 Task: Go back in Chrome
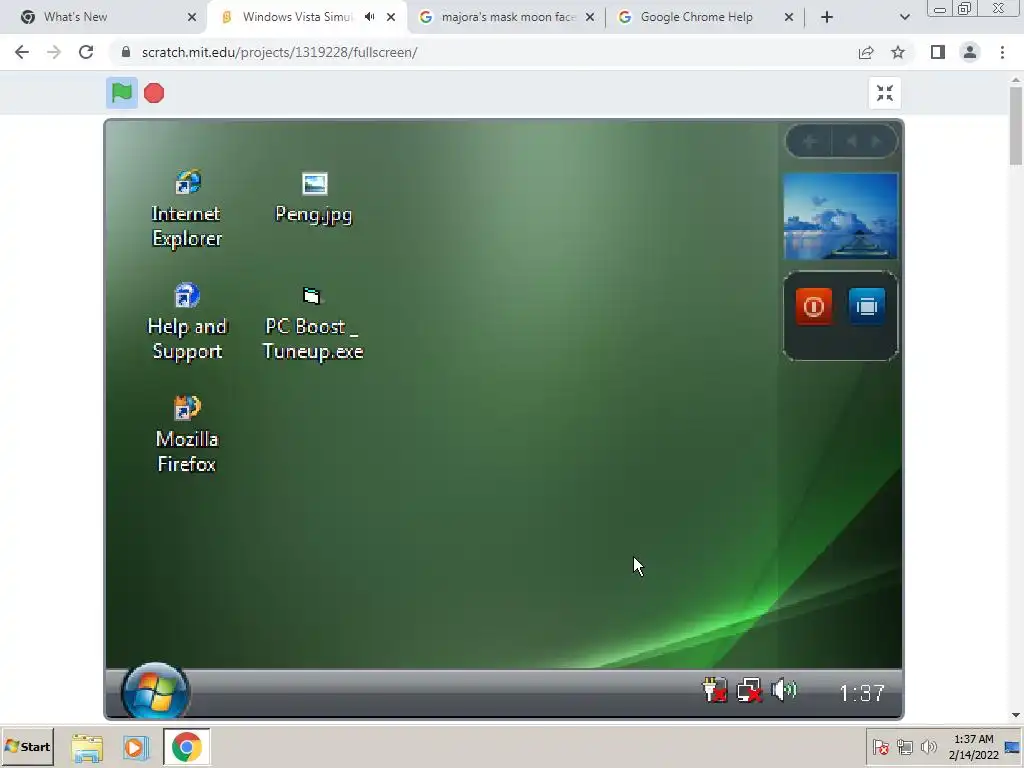coord(22,52)
